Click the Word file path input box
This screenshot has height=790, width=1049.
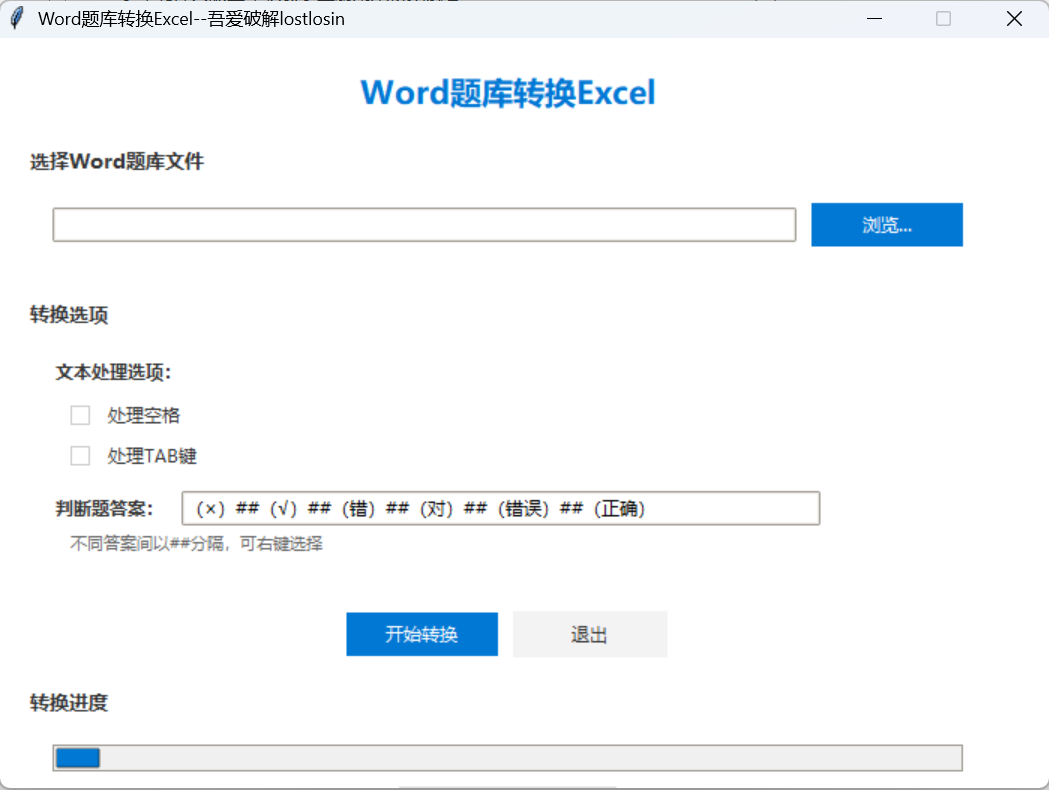424,224
